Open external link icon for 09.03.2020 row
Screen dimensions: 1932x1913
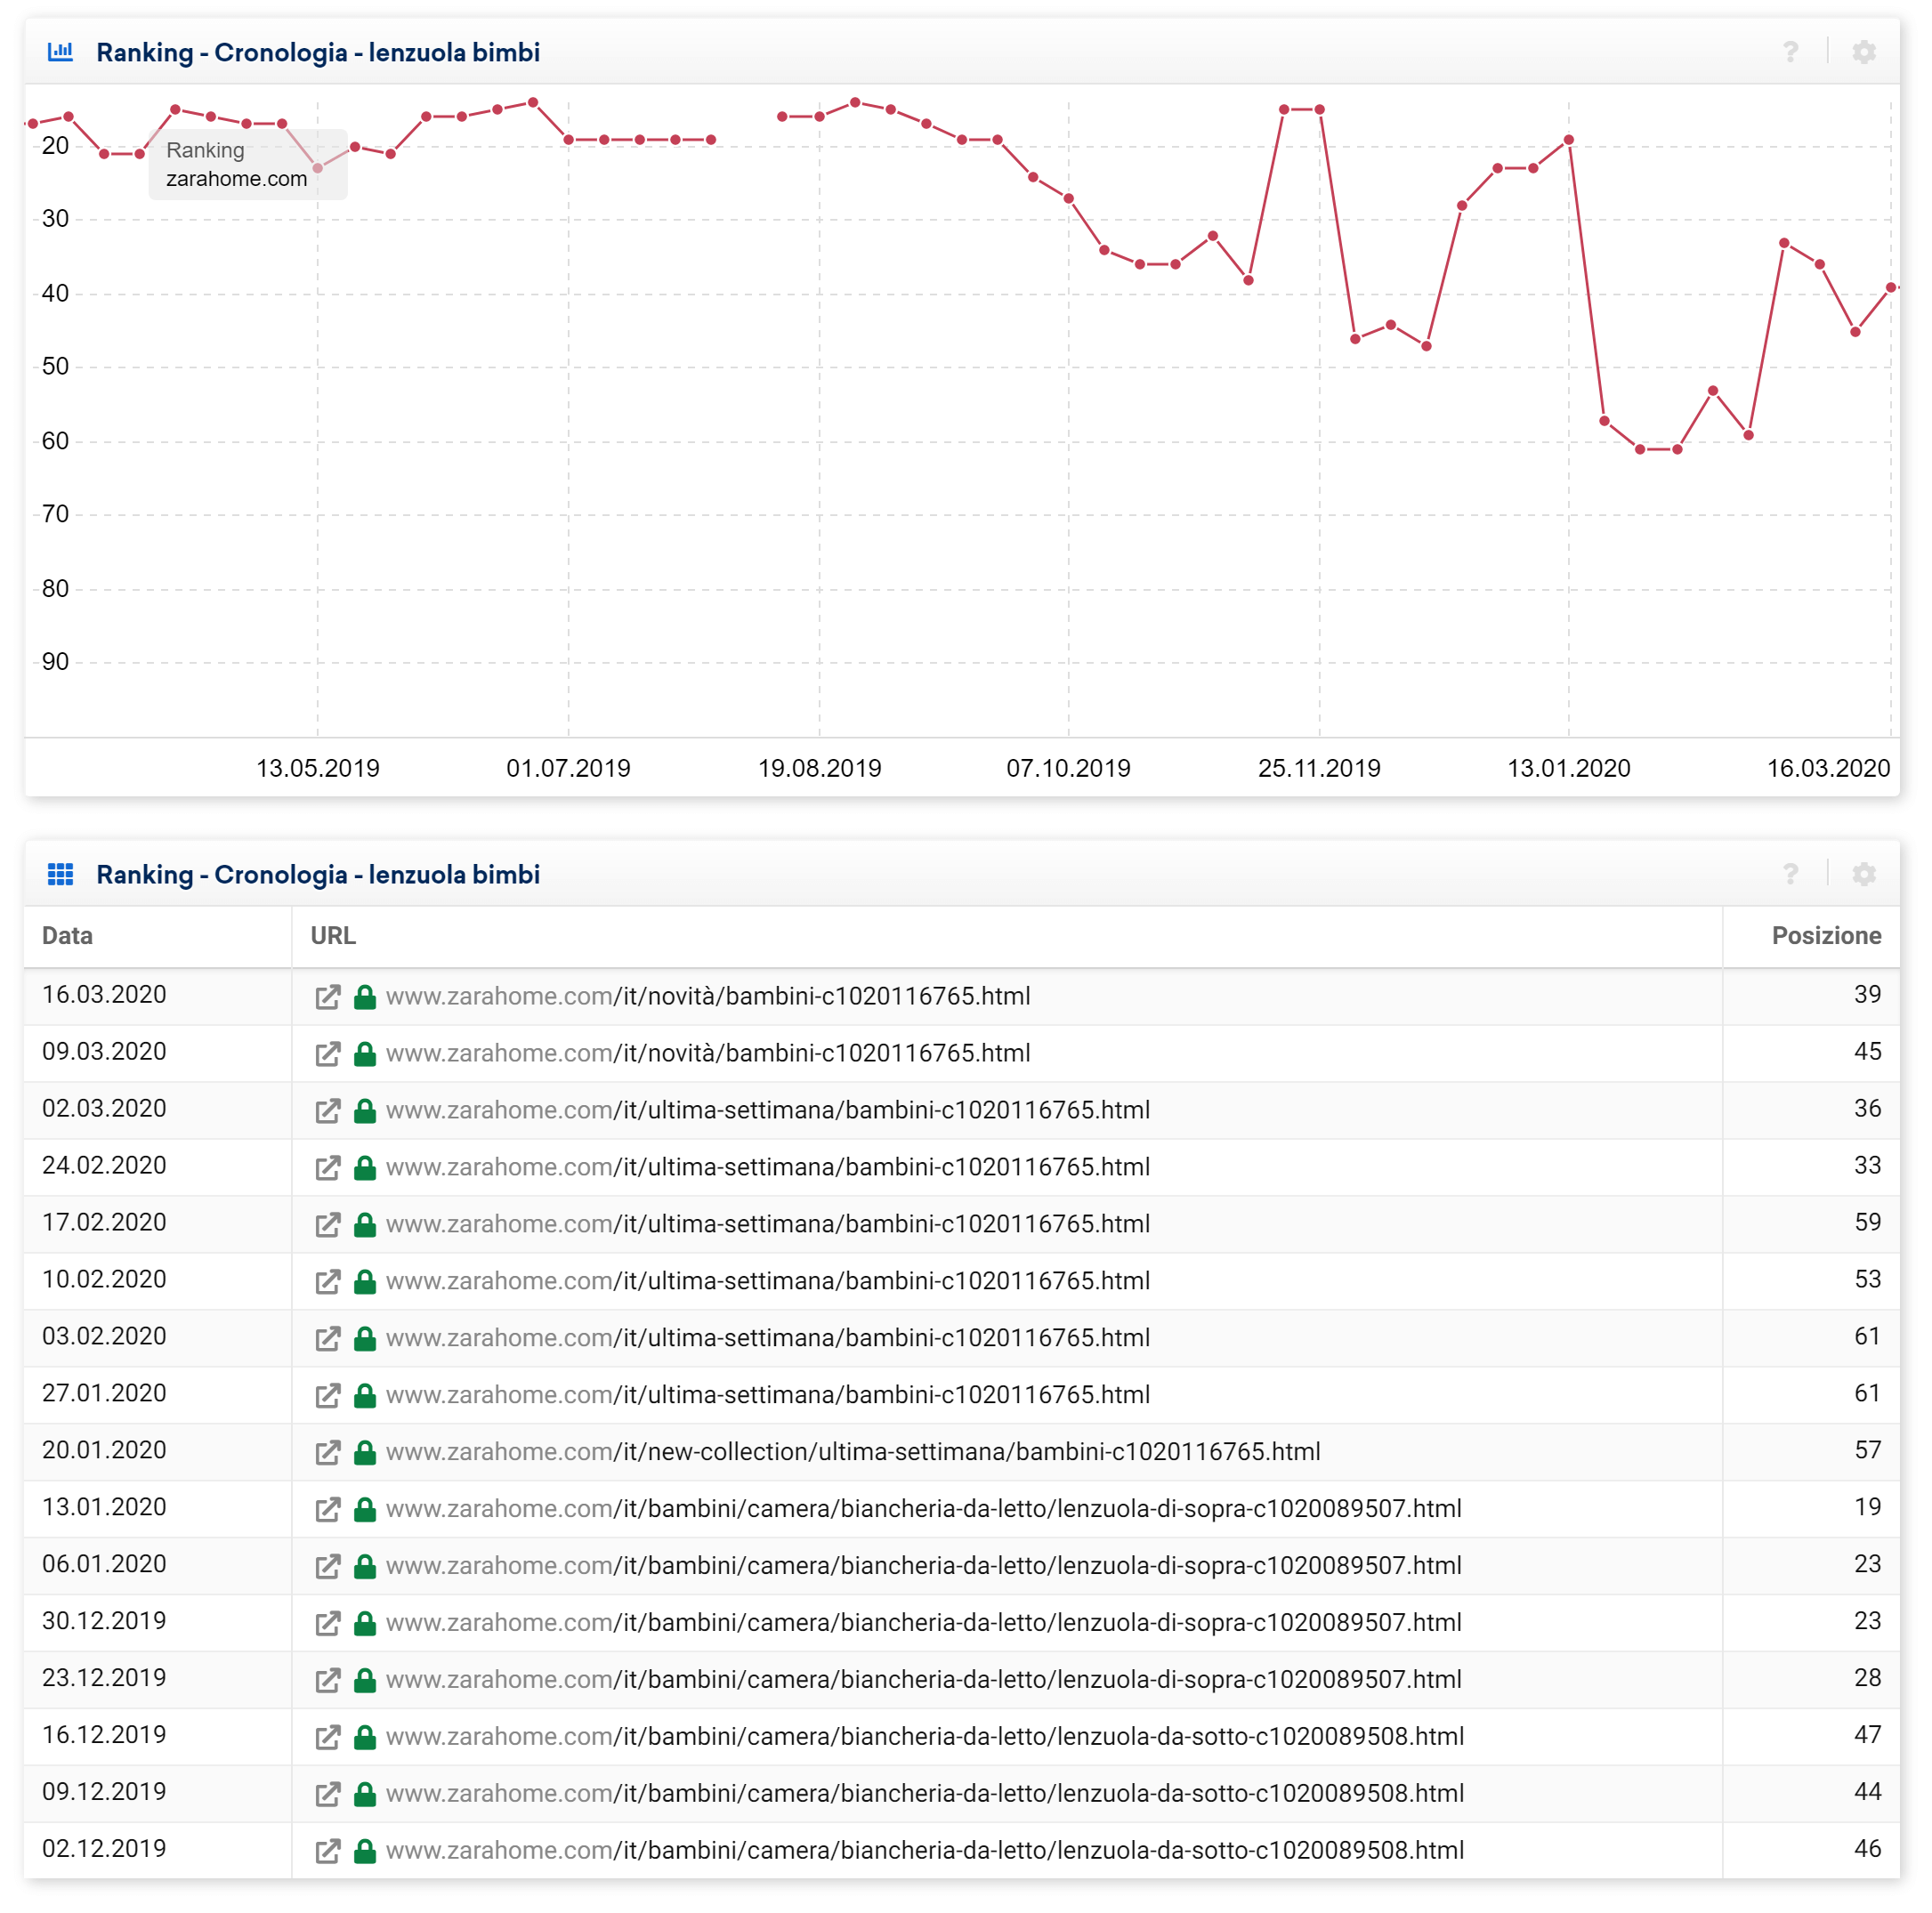tap(328, 1053)
